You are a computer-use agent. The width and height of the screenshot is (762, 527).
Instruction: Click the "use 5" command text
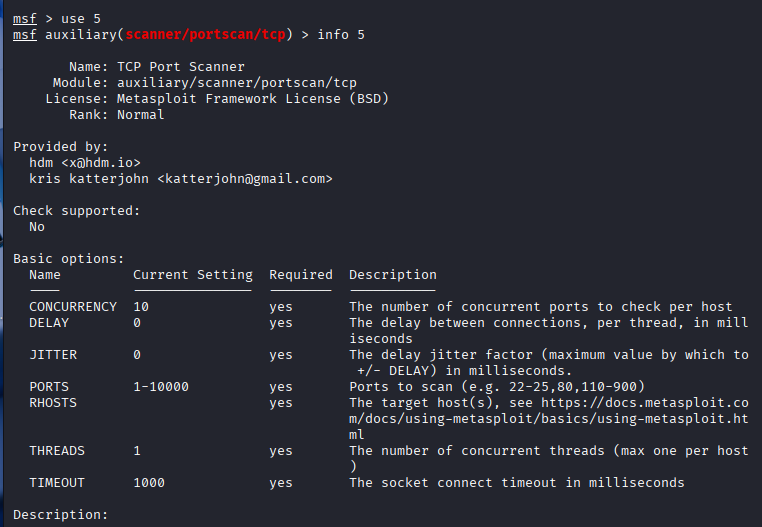(73, 19)
